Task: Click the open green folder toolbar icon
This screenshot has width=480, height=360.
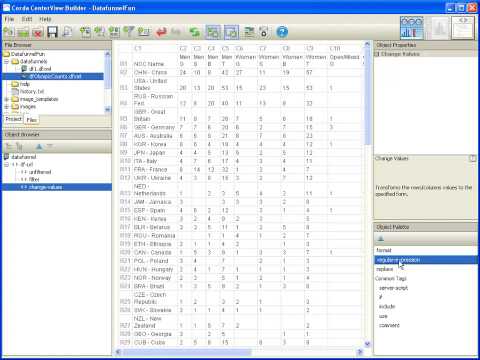Action: click(23, 32)
